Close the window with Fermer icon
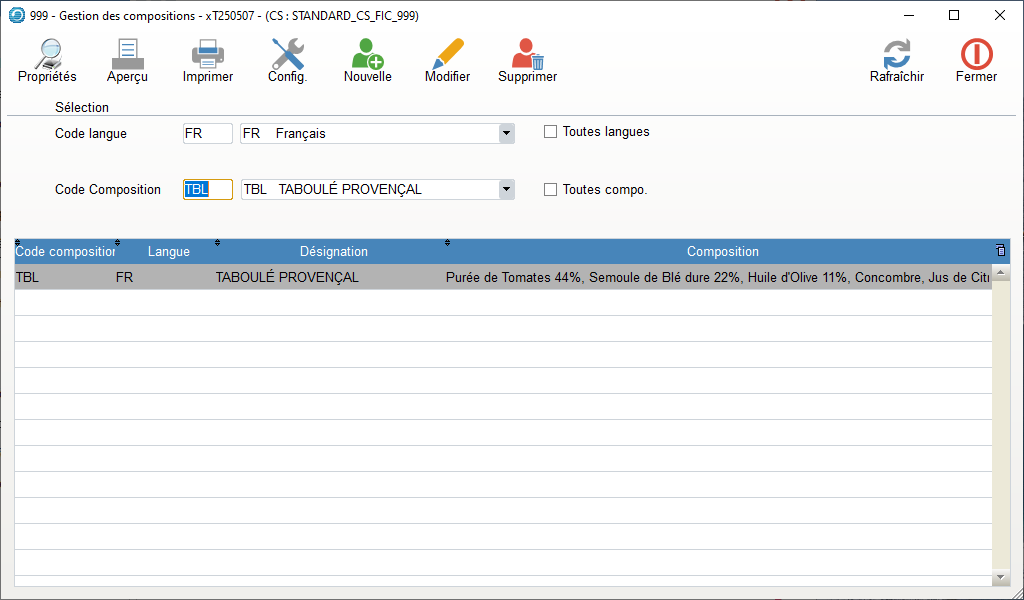Viewport: 1024px width, 600px height. 976,54
